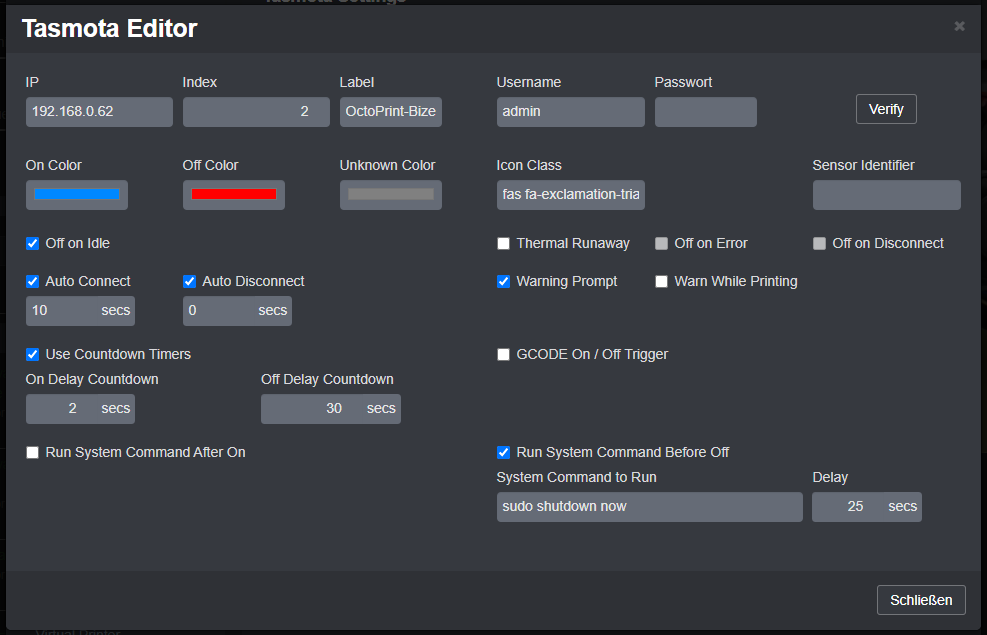Enable the Off on Error option
Viewport: 987px width, 635px height.
click(x=661, y=243)
